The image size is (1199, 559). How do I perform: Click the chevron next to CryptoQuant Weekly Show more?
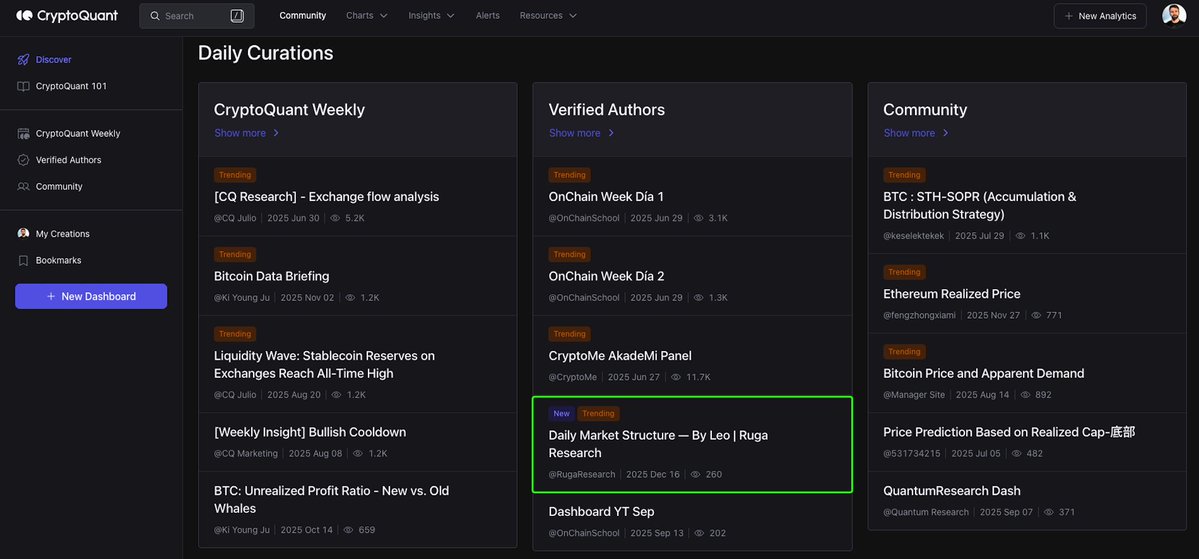coord(276,133)
